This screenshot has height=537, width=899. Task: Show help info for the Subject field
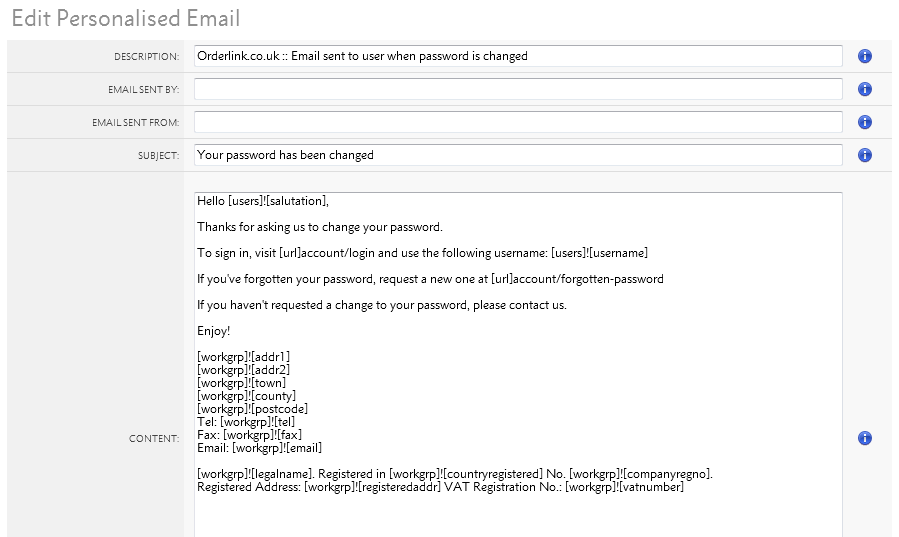[865, 155]
